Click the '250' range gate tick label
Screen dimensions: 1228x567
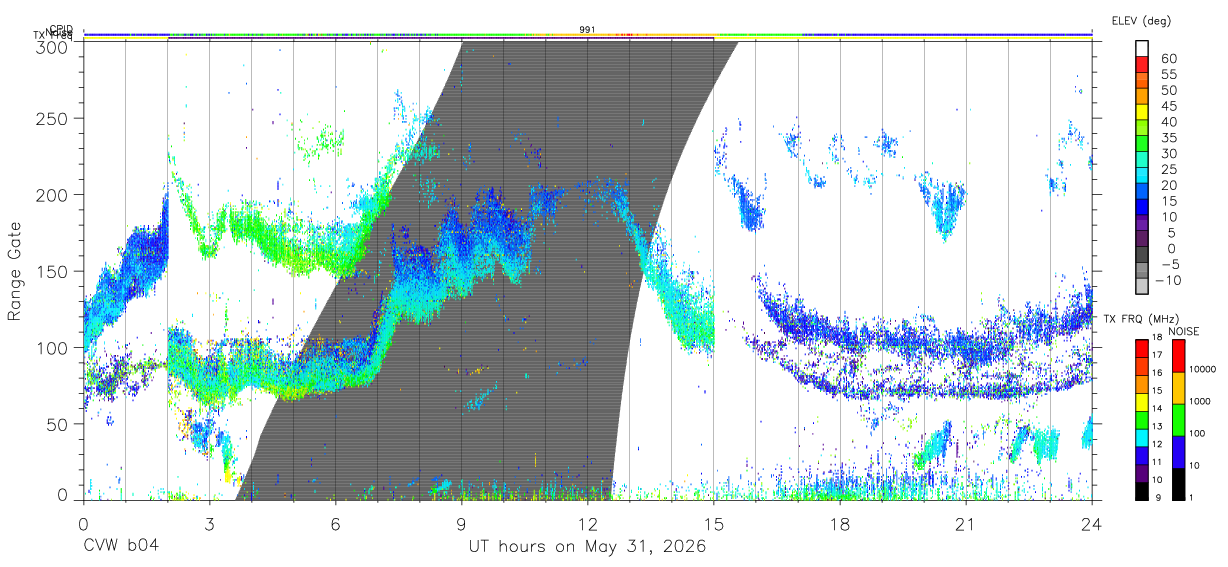pos(53,119)
